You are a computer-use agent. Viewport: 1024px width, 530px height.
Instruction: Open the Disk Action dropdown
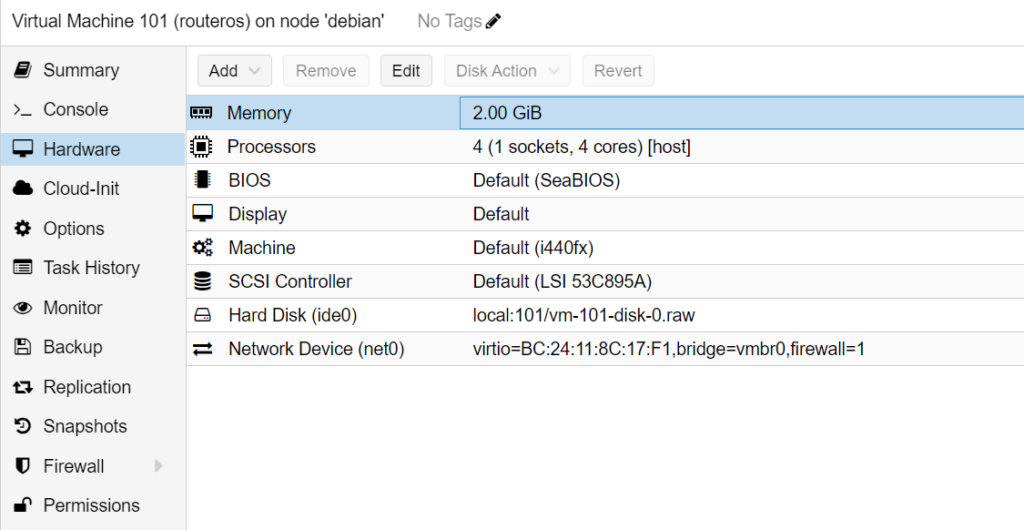pyautogui.click(x=507, y=70)
